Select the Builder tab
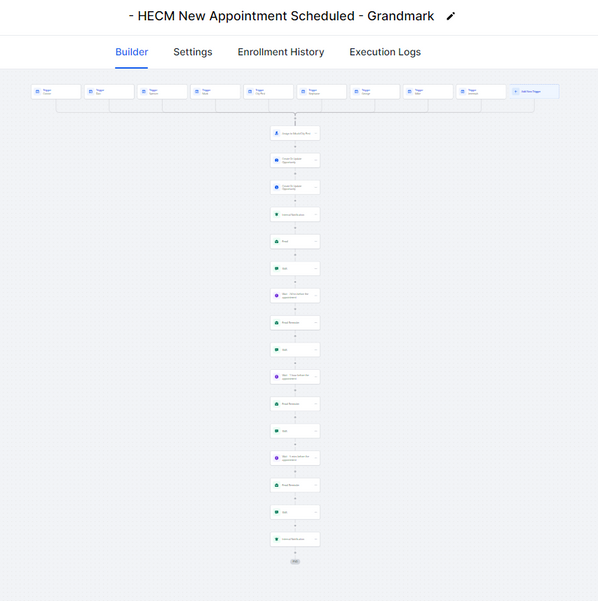The width and height of the screenshot is (598, 601). coord(131,52)
